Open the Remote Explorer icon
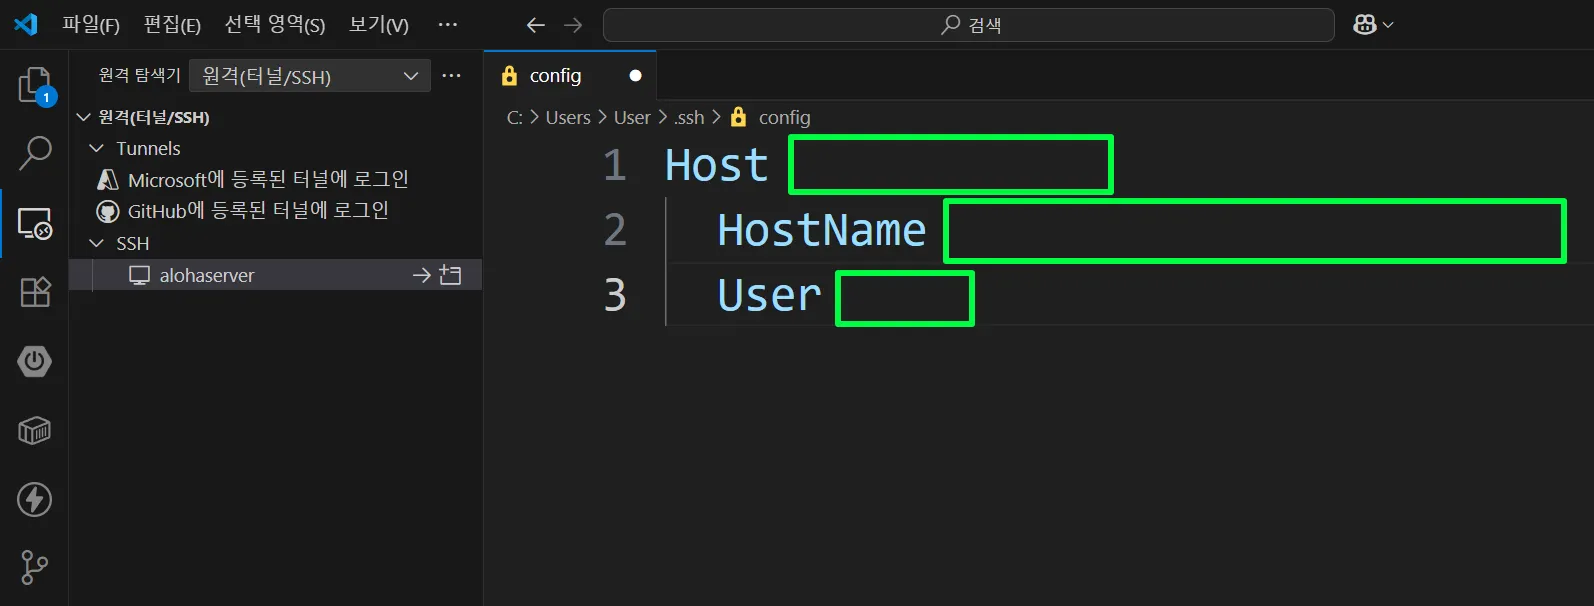Screen dimensions: 1594x606 [35, 223]
